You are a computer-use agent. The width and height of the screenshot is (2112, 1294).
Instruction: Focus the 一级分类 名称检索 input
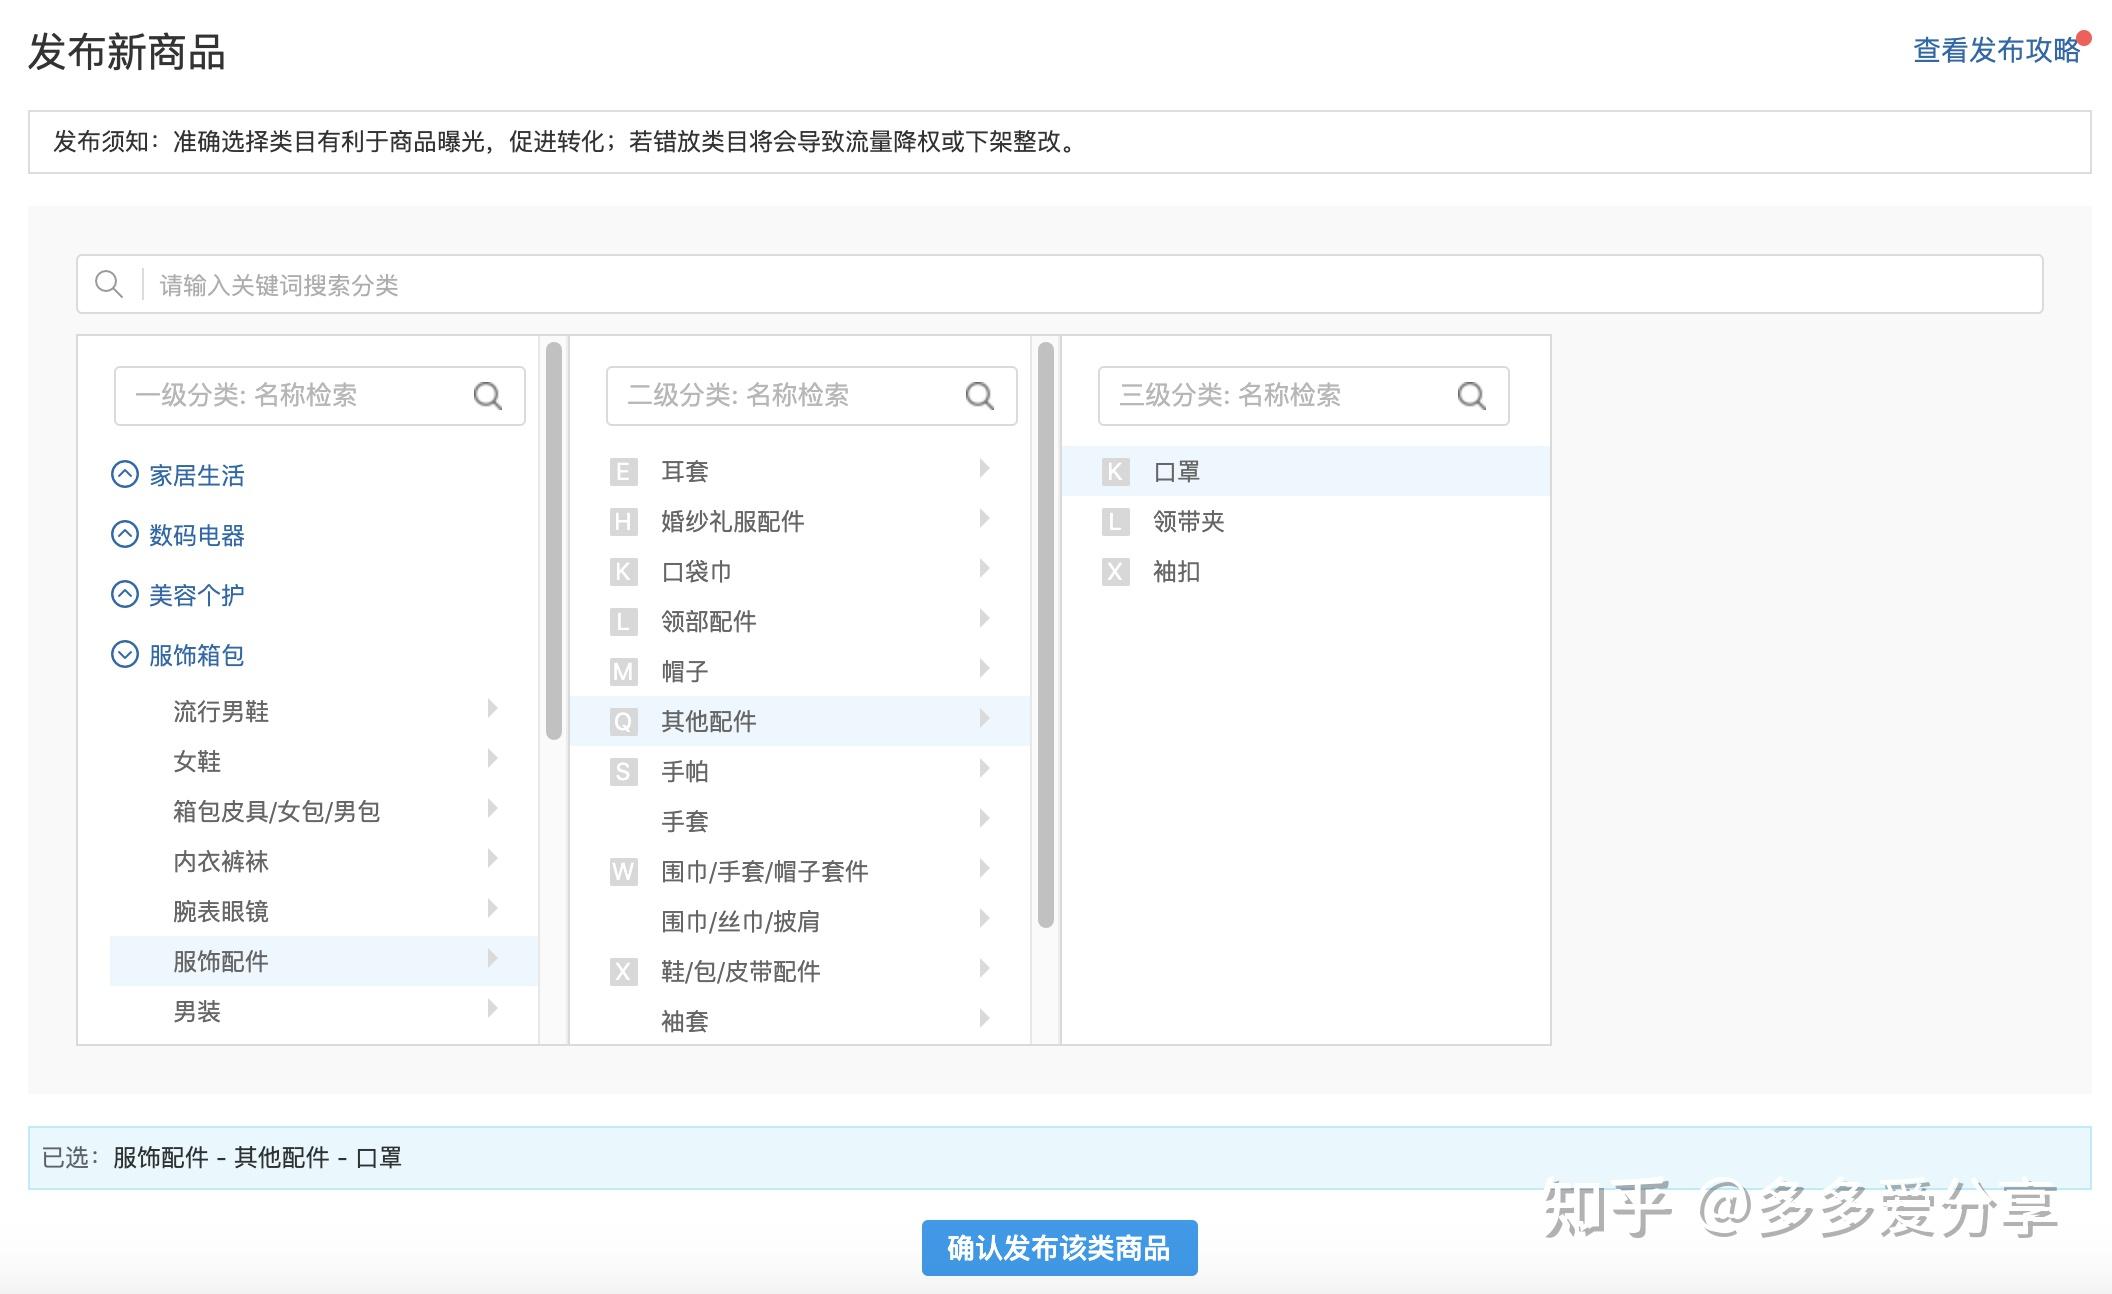(320, 396)
